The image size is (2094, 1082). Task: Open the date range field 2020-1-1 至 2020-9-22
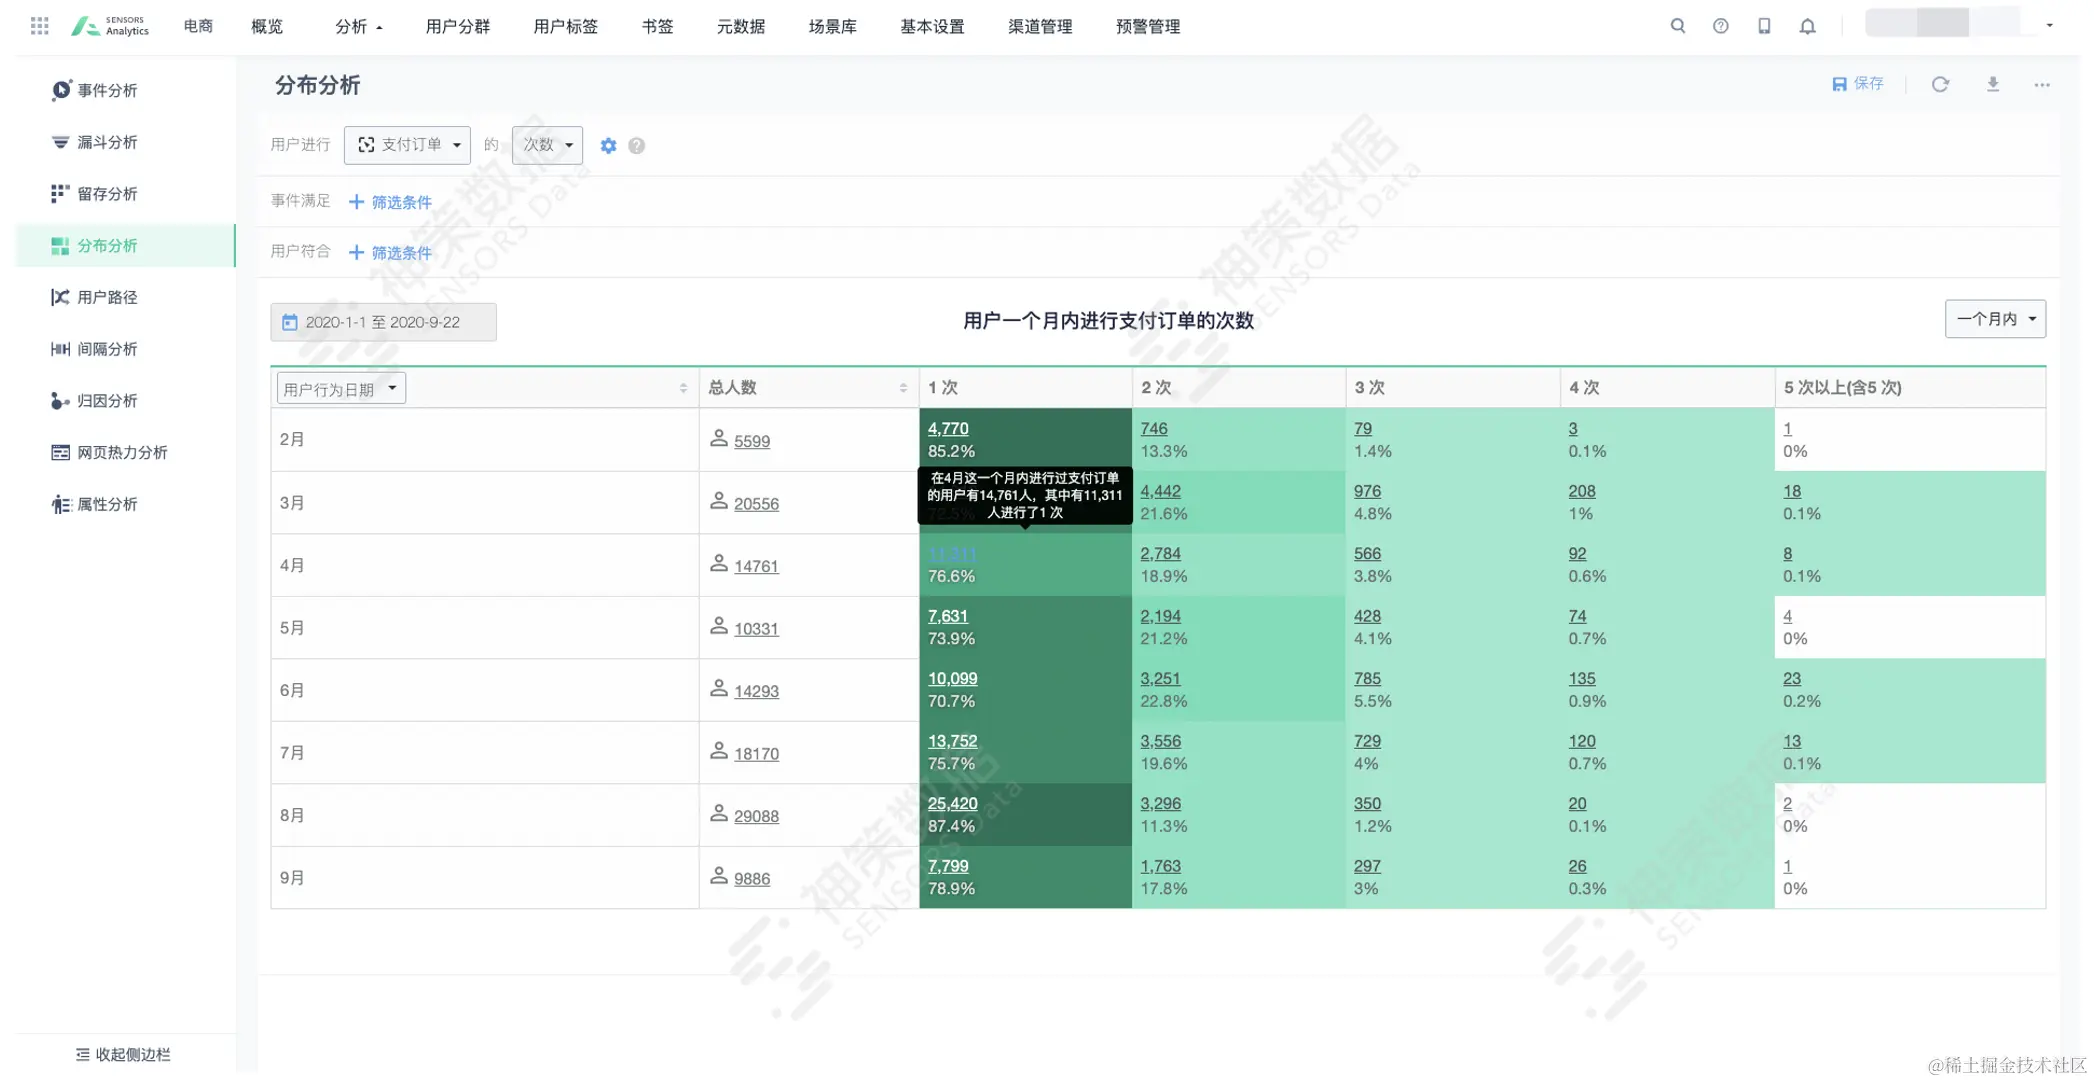383,322
